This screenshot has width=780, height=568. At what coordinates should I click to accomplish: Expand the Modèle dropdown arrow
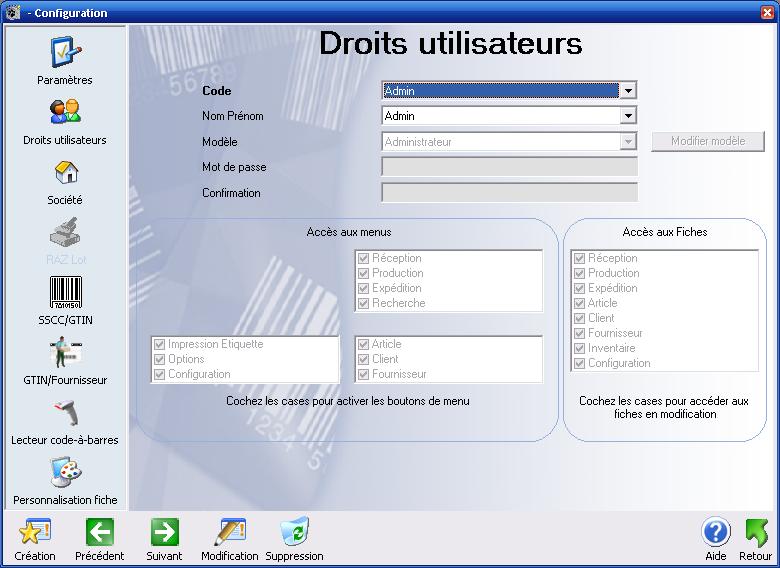628,142
